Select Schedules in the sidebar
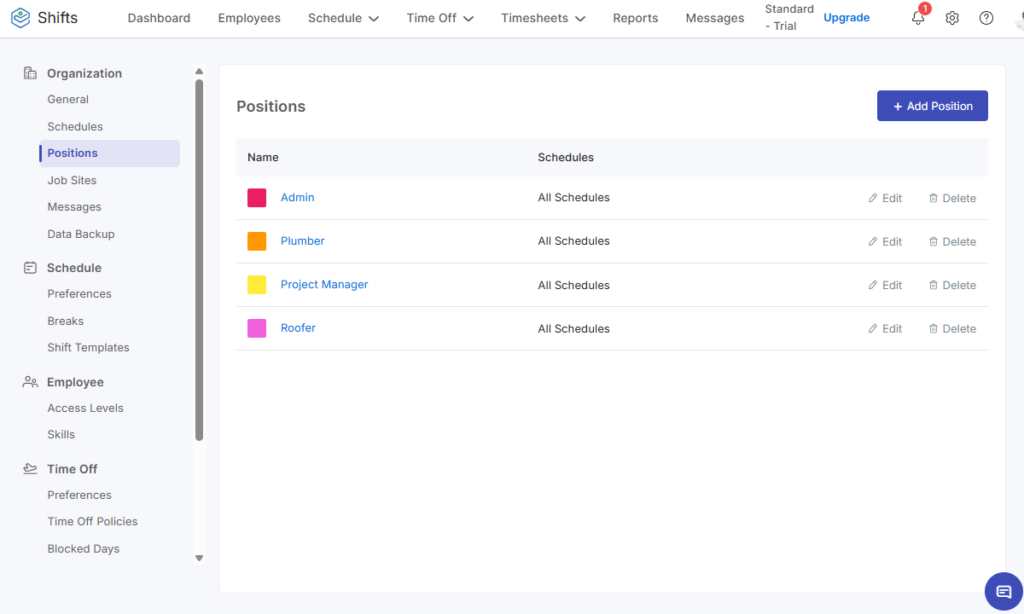Image resolution: width=1024 pixels, height=614 pixels. [x=75, y=127]
